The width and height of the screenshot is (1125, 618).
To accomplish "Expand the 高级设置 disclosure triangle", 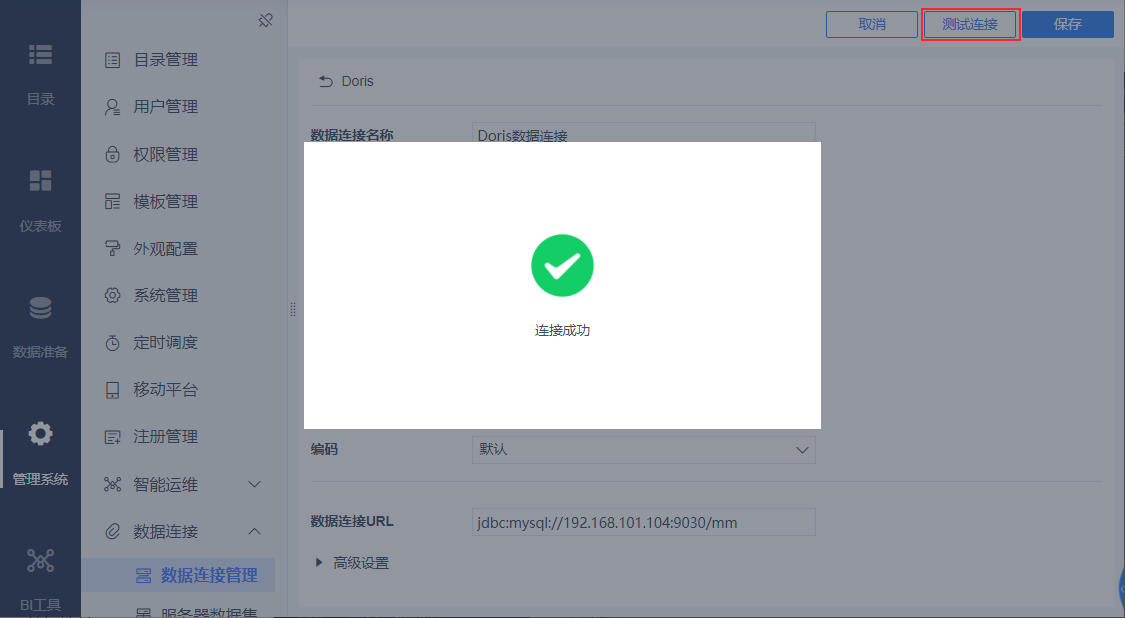I will point(319,563).
